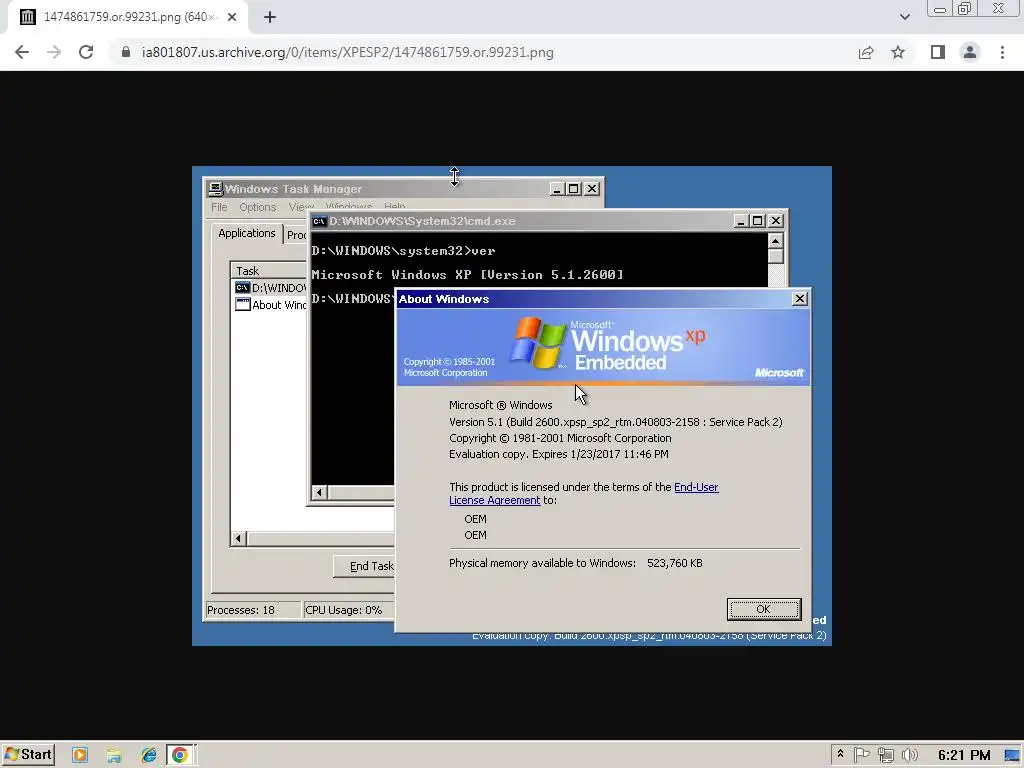
Task: Go back to the previous page
Action: point(22,52)
